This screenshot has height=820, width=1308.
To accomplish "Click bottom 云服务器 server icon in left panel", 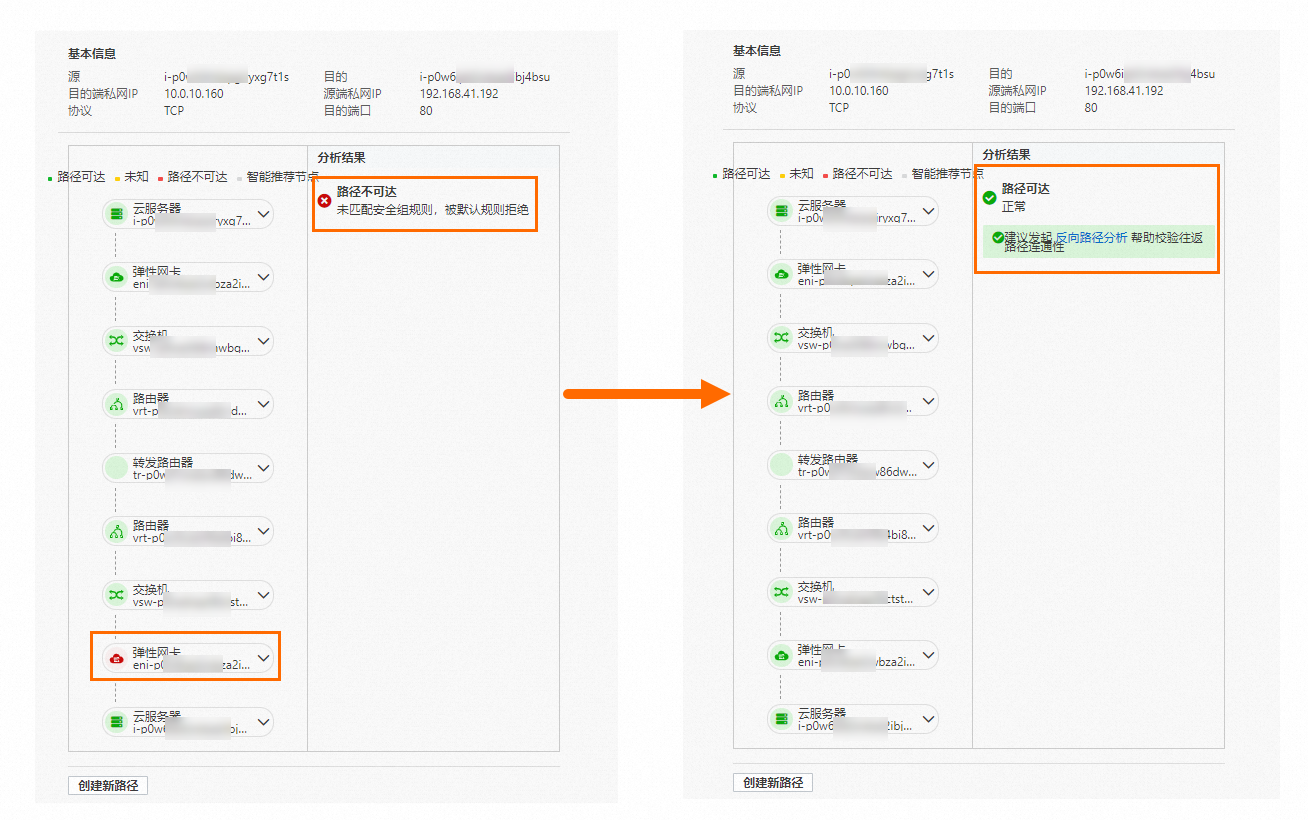I will [116, 721].
